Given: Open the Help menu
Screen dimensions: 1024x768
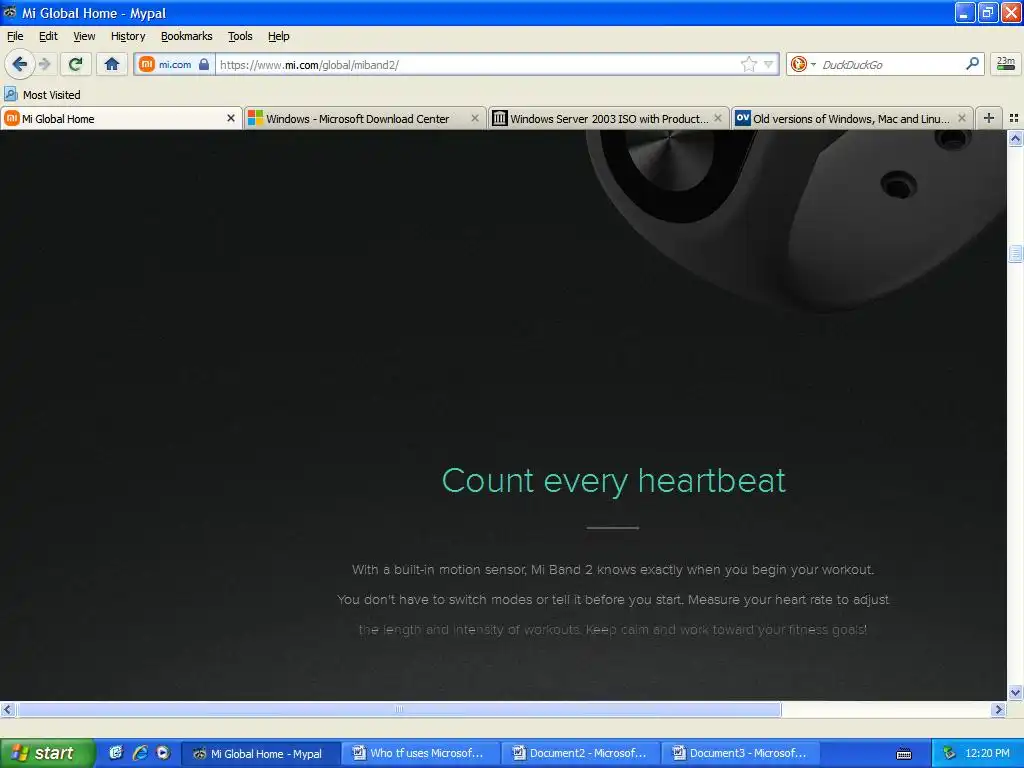Looking at the screenshot, I should tap(279, 36).
